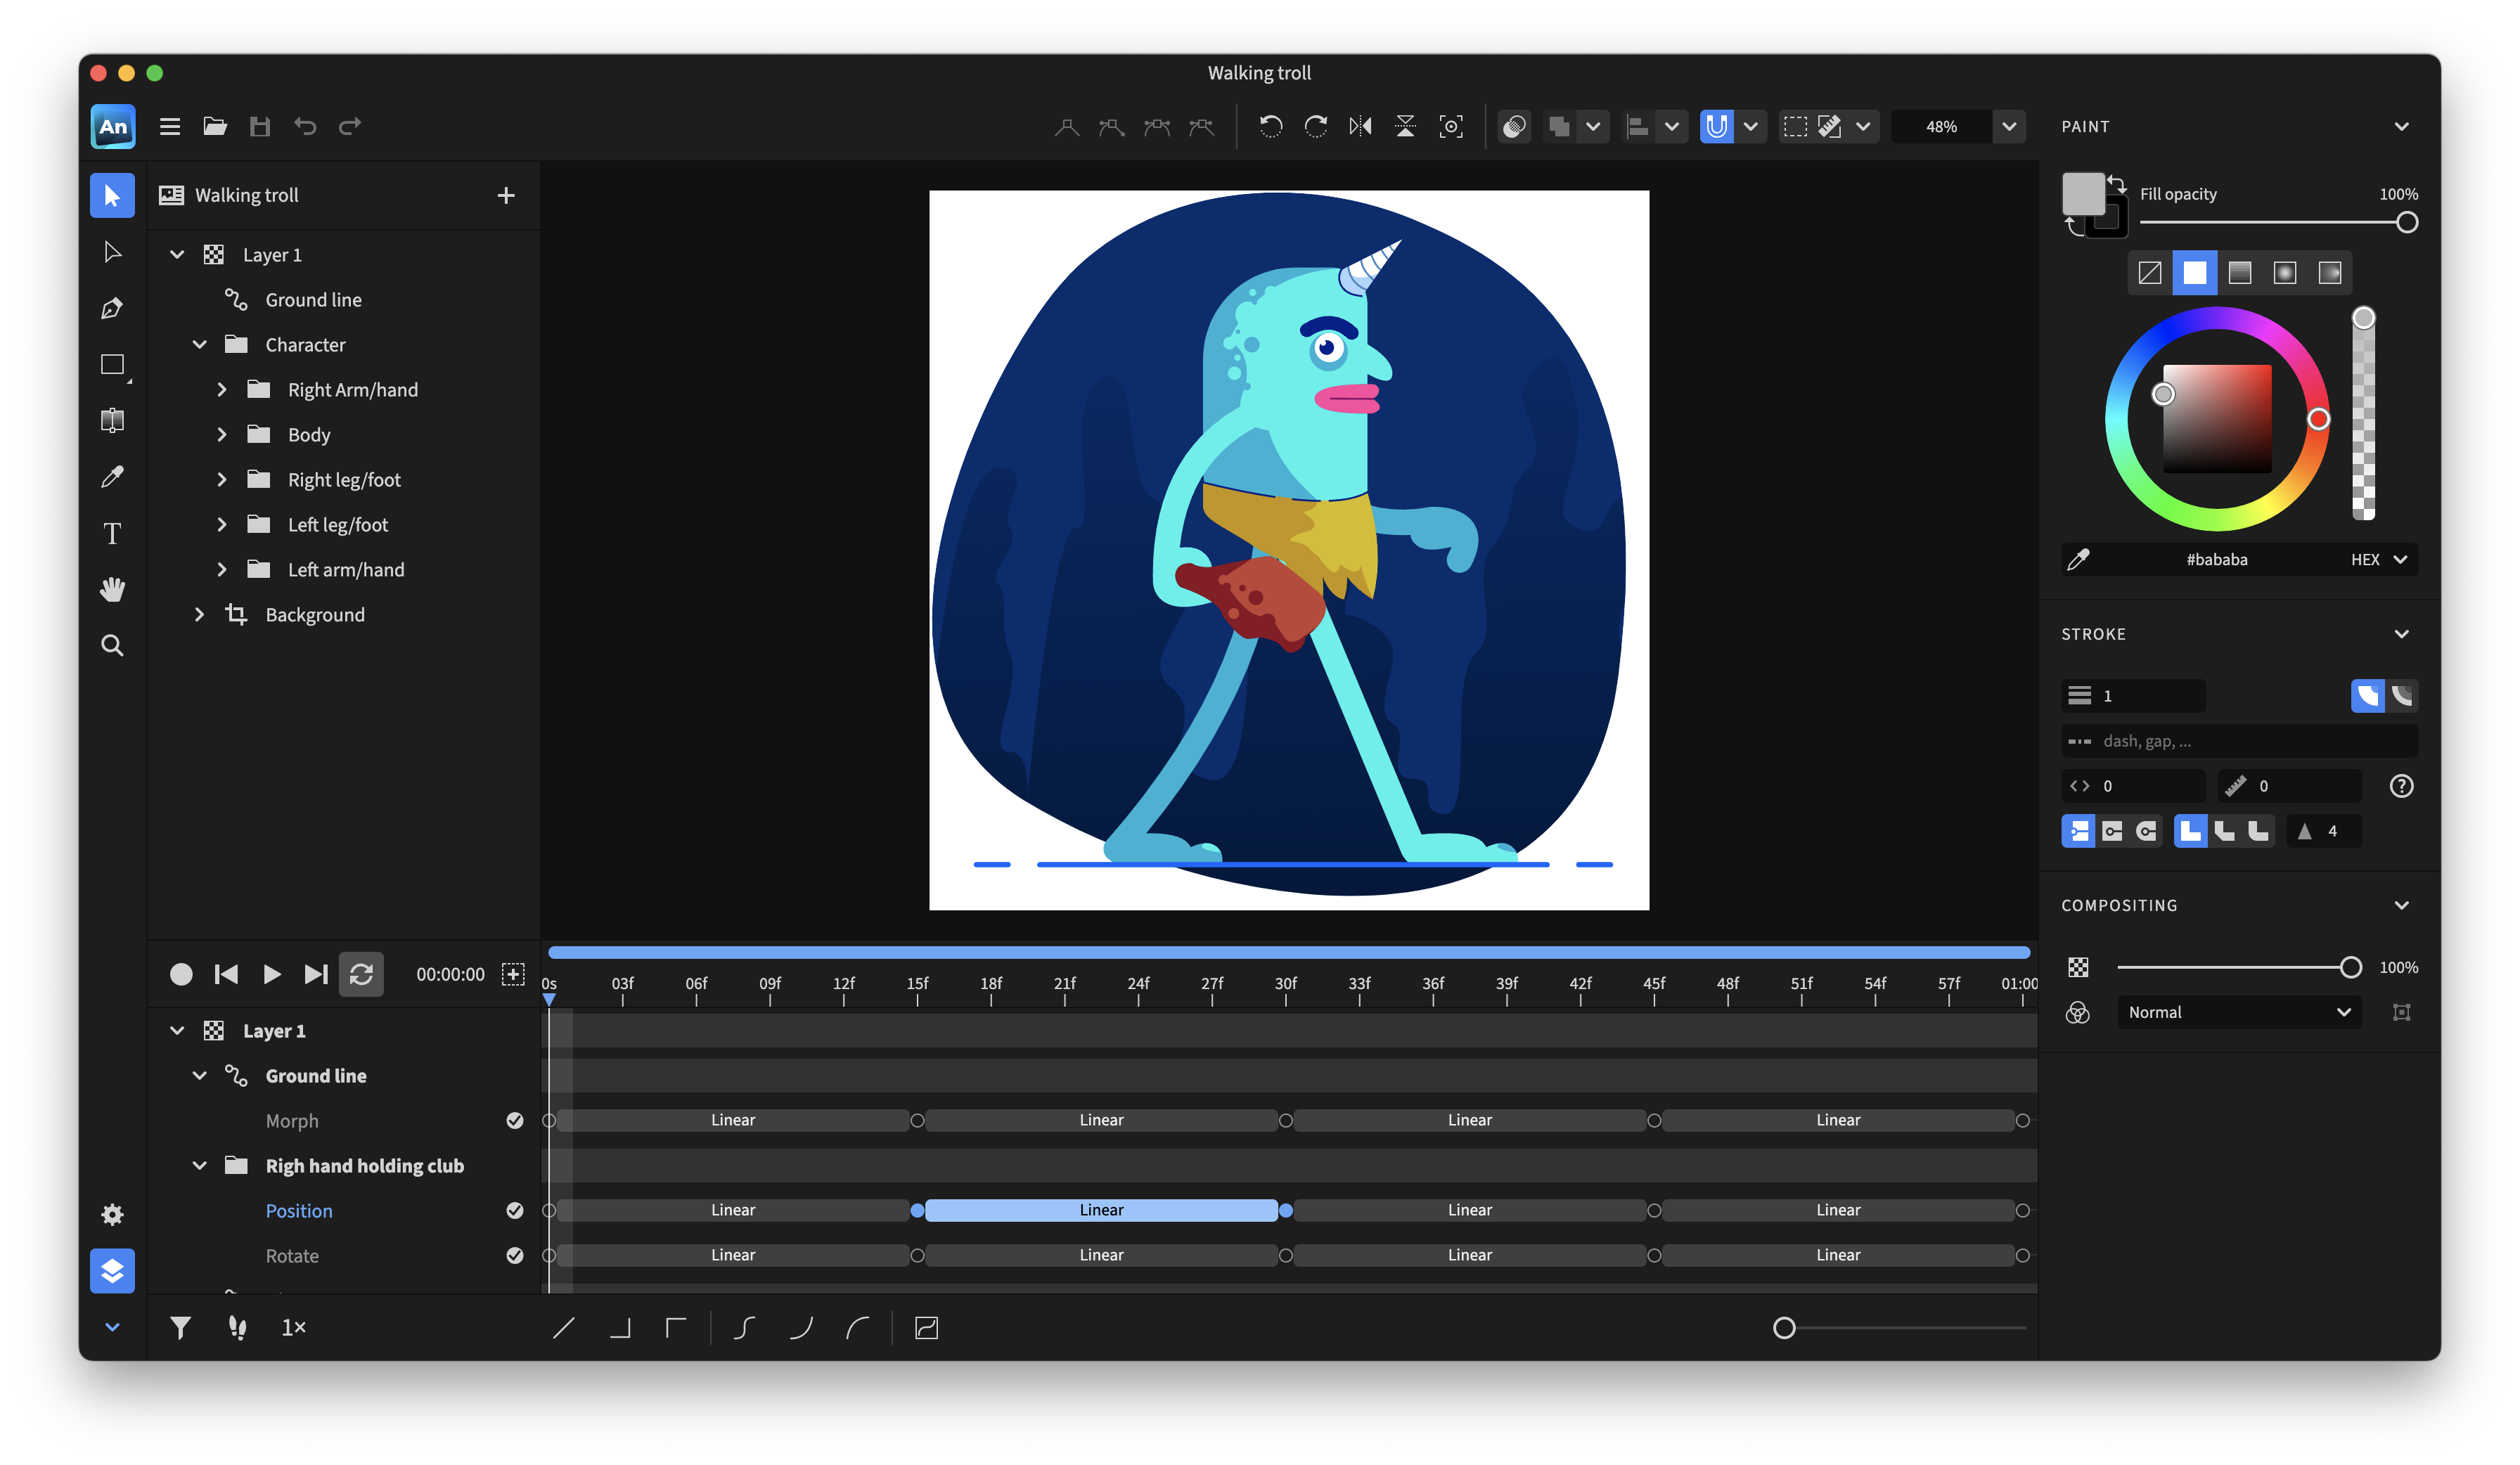The width and height of the screenshot is (2520, 1465).
Task: Toggle snapping with the magnet icon
Action: 1717,126
